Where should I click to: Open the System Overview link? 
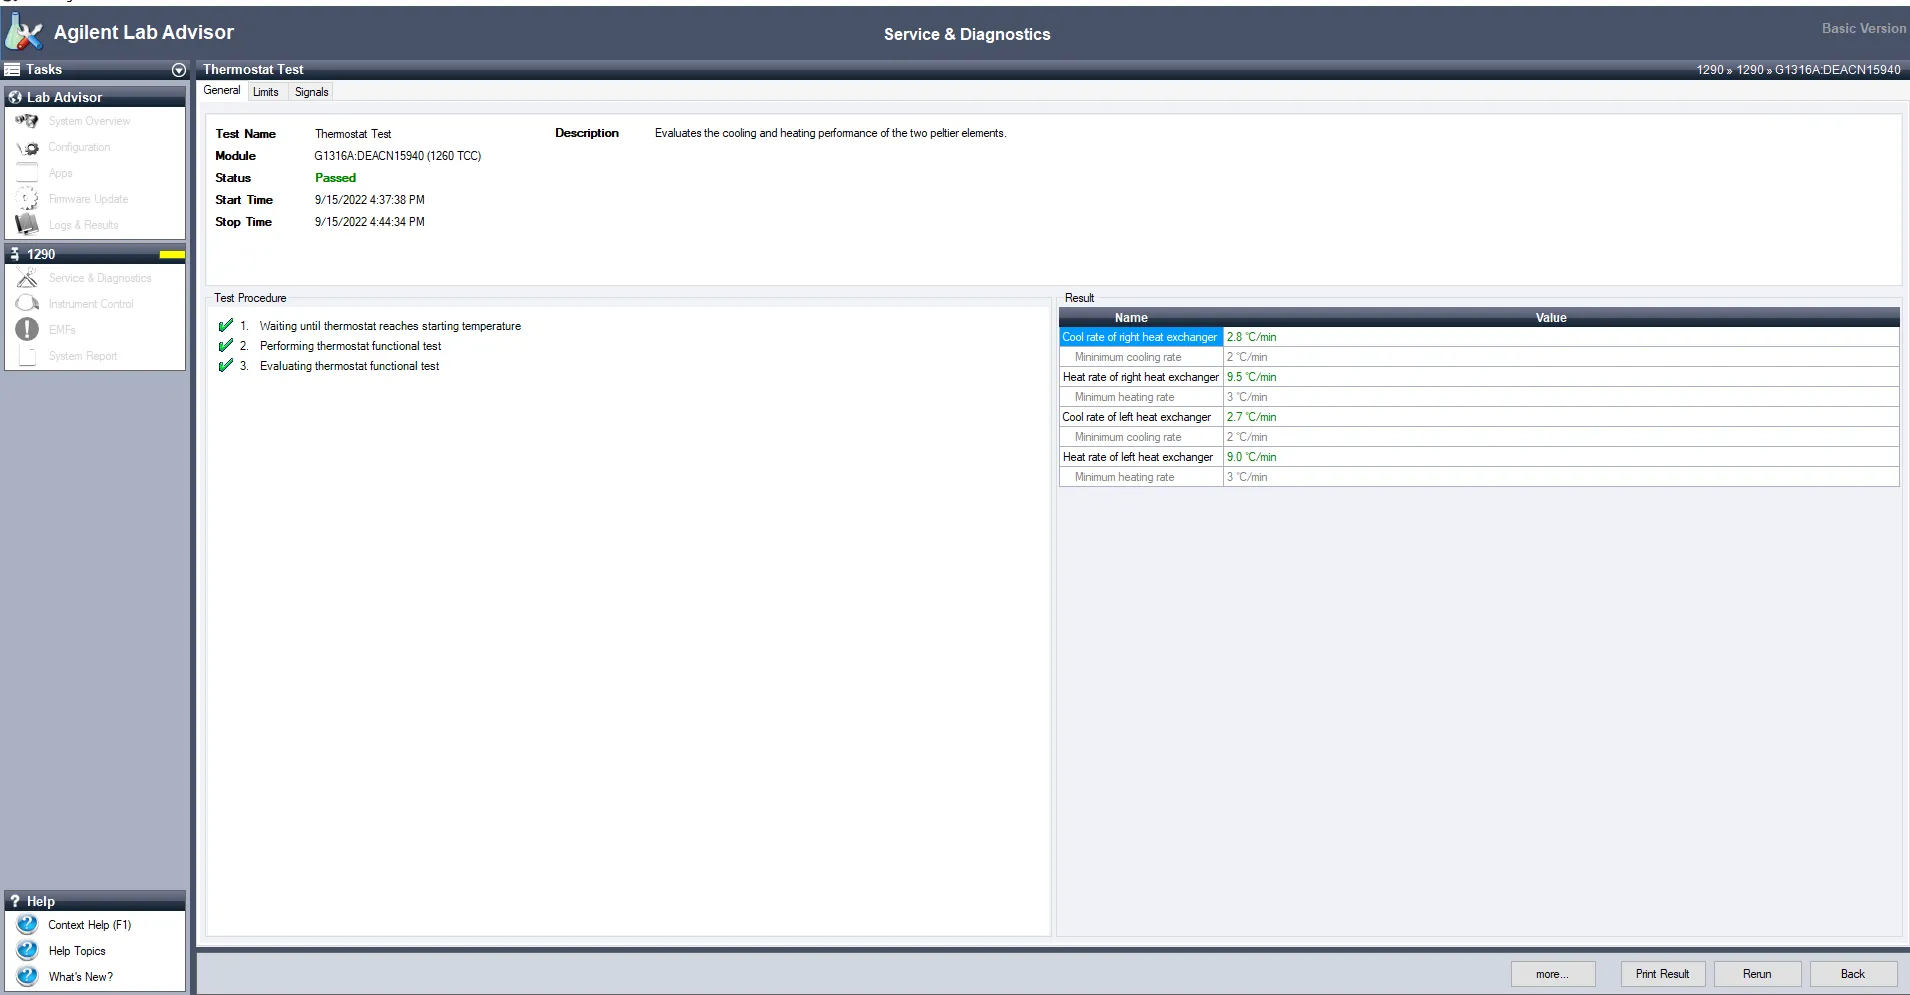(89, 121)
